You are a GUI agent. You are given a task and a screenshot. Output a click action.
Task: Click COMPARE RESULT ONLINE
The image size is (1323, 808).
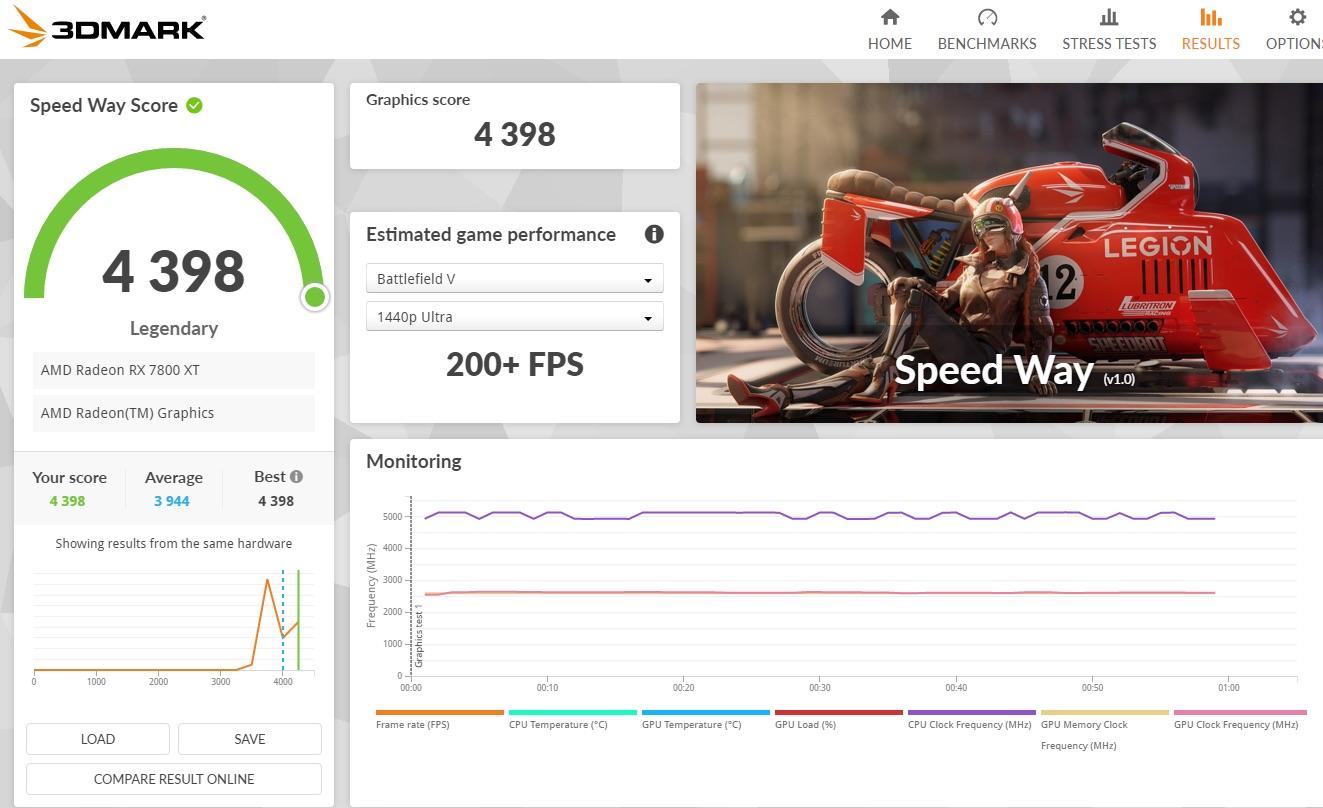pos(174,779)
